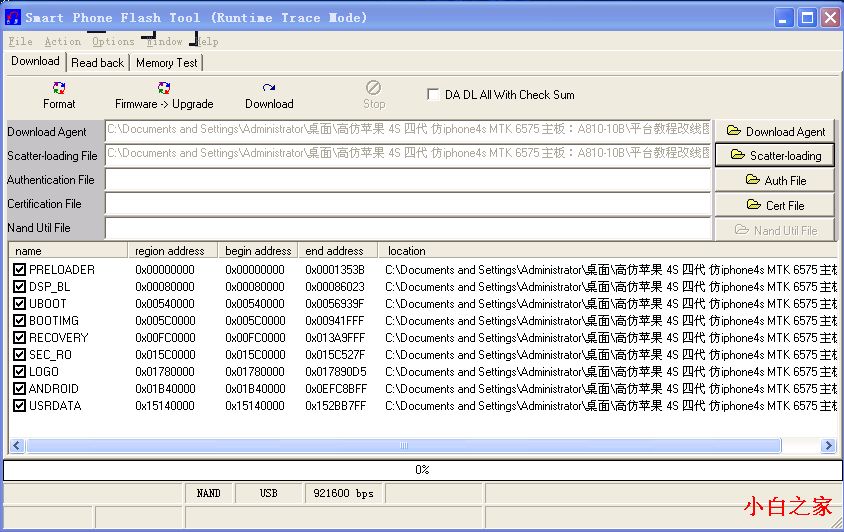Uncheck the PRELOADER checkbox
The height and width of the screenshot is (532, 844).
[x=19, y=269]
